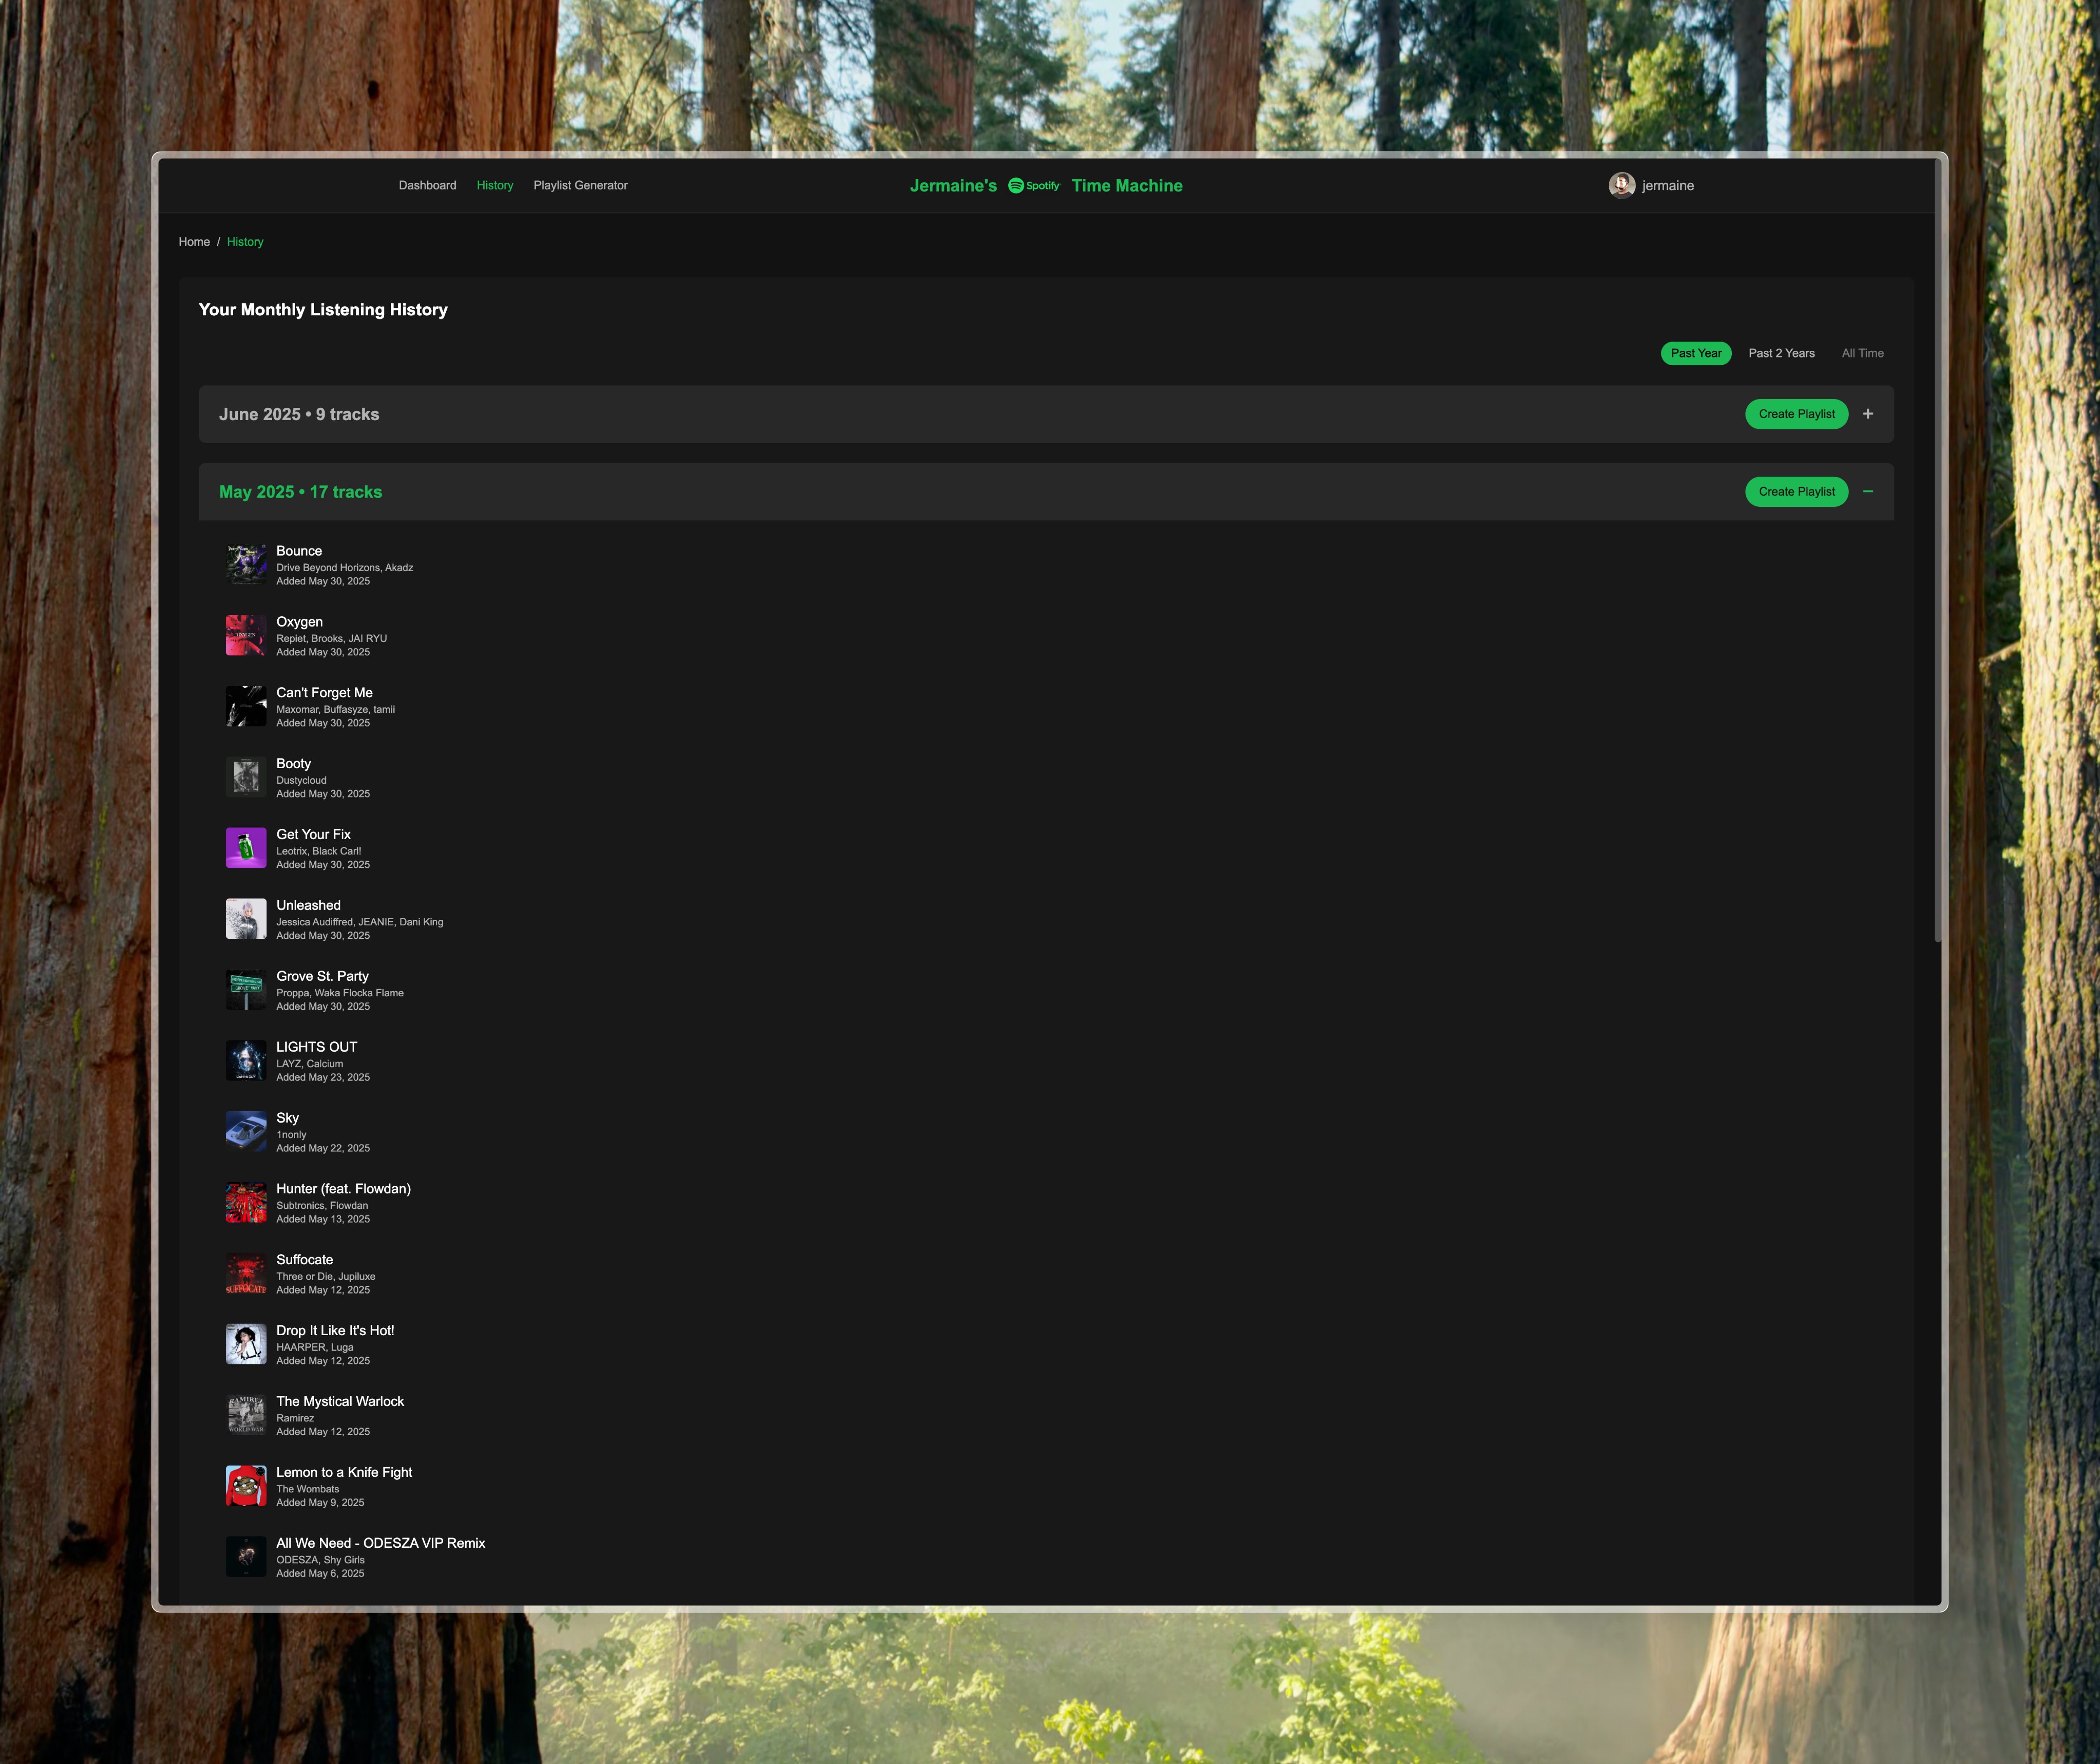The width and height of the screenshot is (2100, 1764).
Task: Click the Lemon to a Knife Fight artwork
Action: [x=246, y=1486]
